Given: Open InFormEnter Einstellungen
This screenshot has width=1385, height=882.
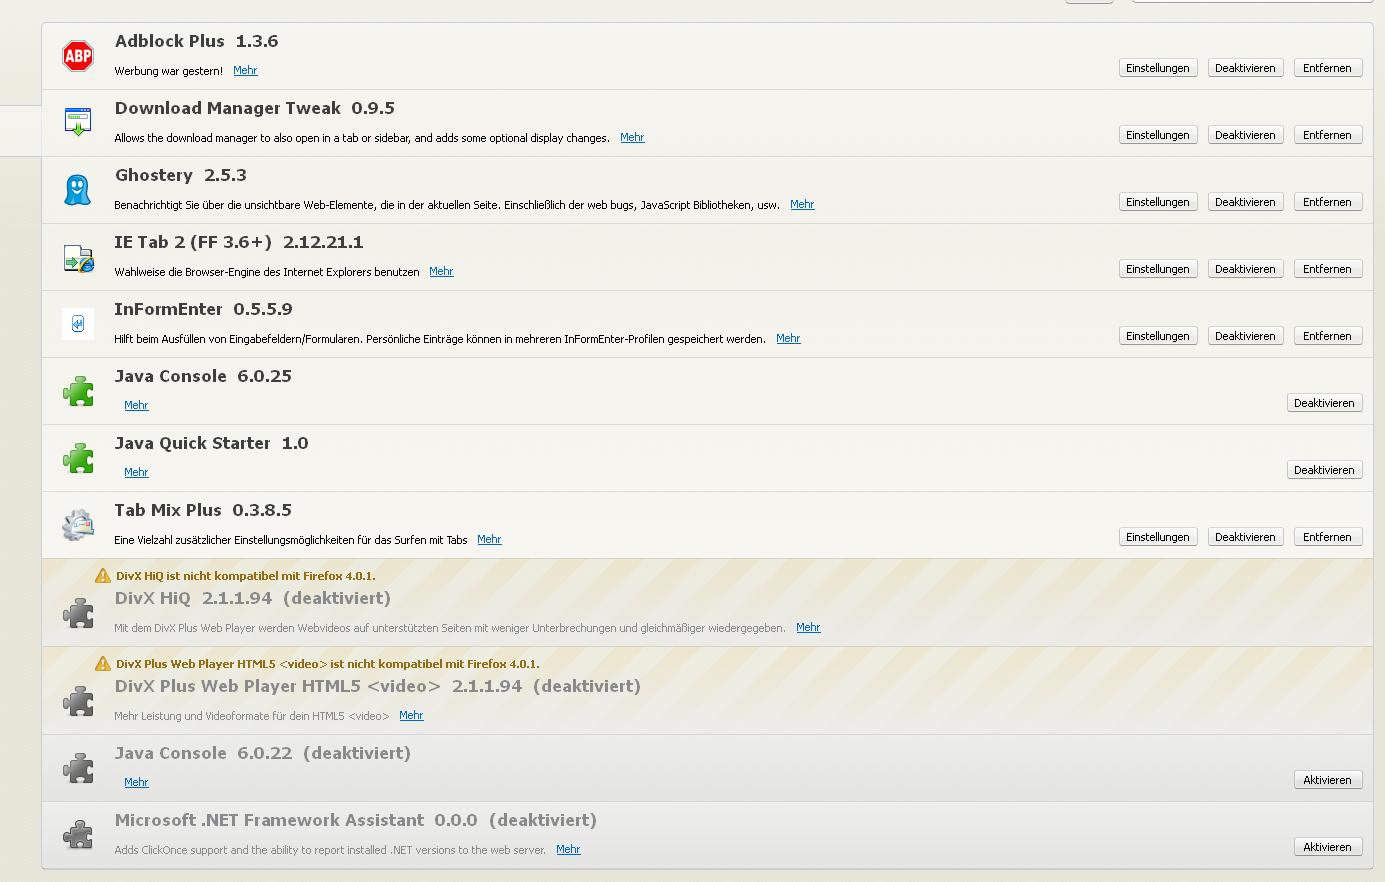Looking at the screenshot, I should point(1158,336).
